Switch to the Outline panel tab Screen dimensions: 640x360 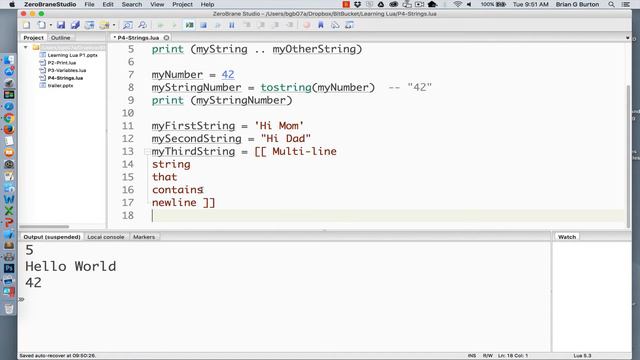pos(60,38)
